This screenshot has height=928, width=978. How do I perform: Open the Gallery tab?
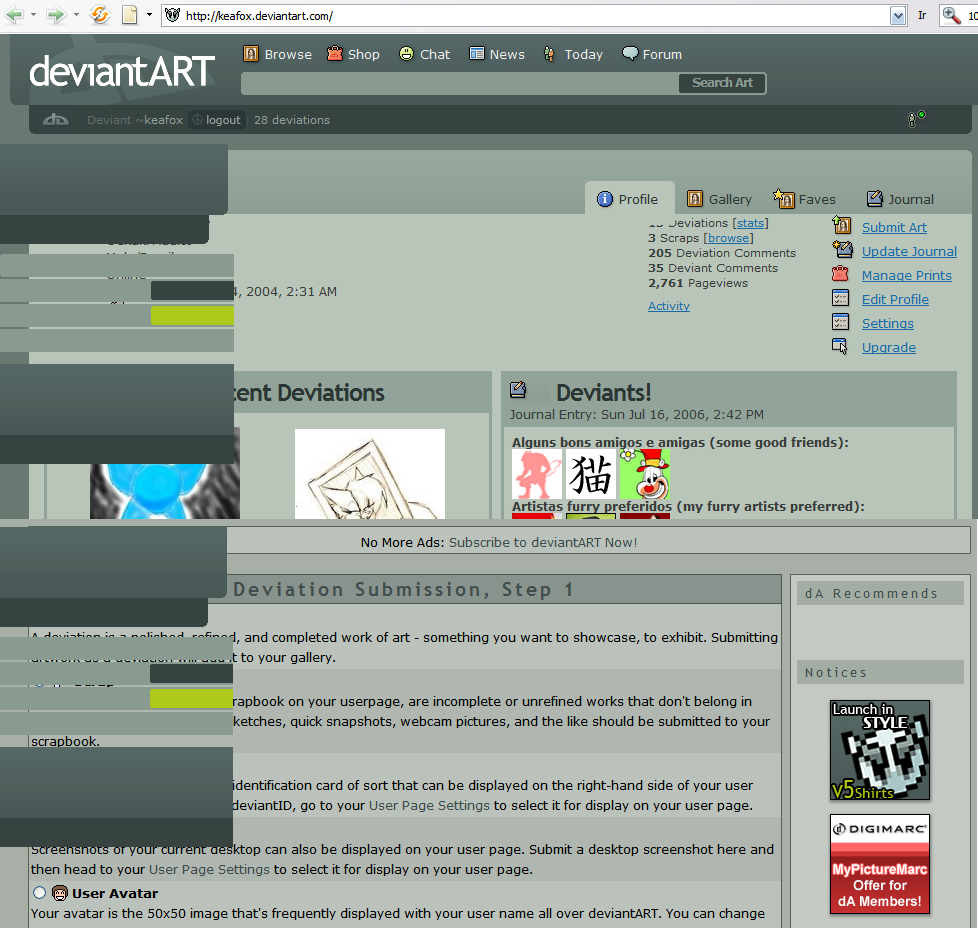(719, 199)
